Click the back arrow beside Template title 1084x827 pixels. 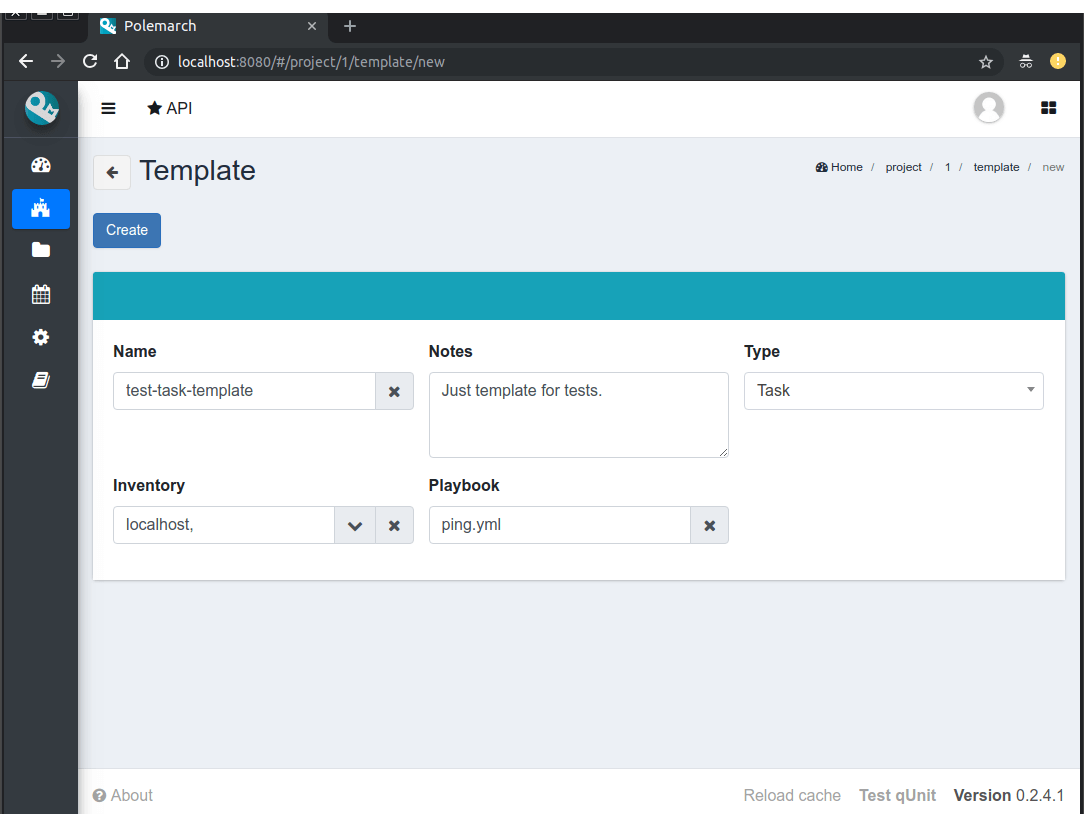[112, 172]
